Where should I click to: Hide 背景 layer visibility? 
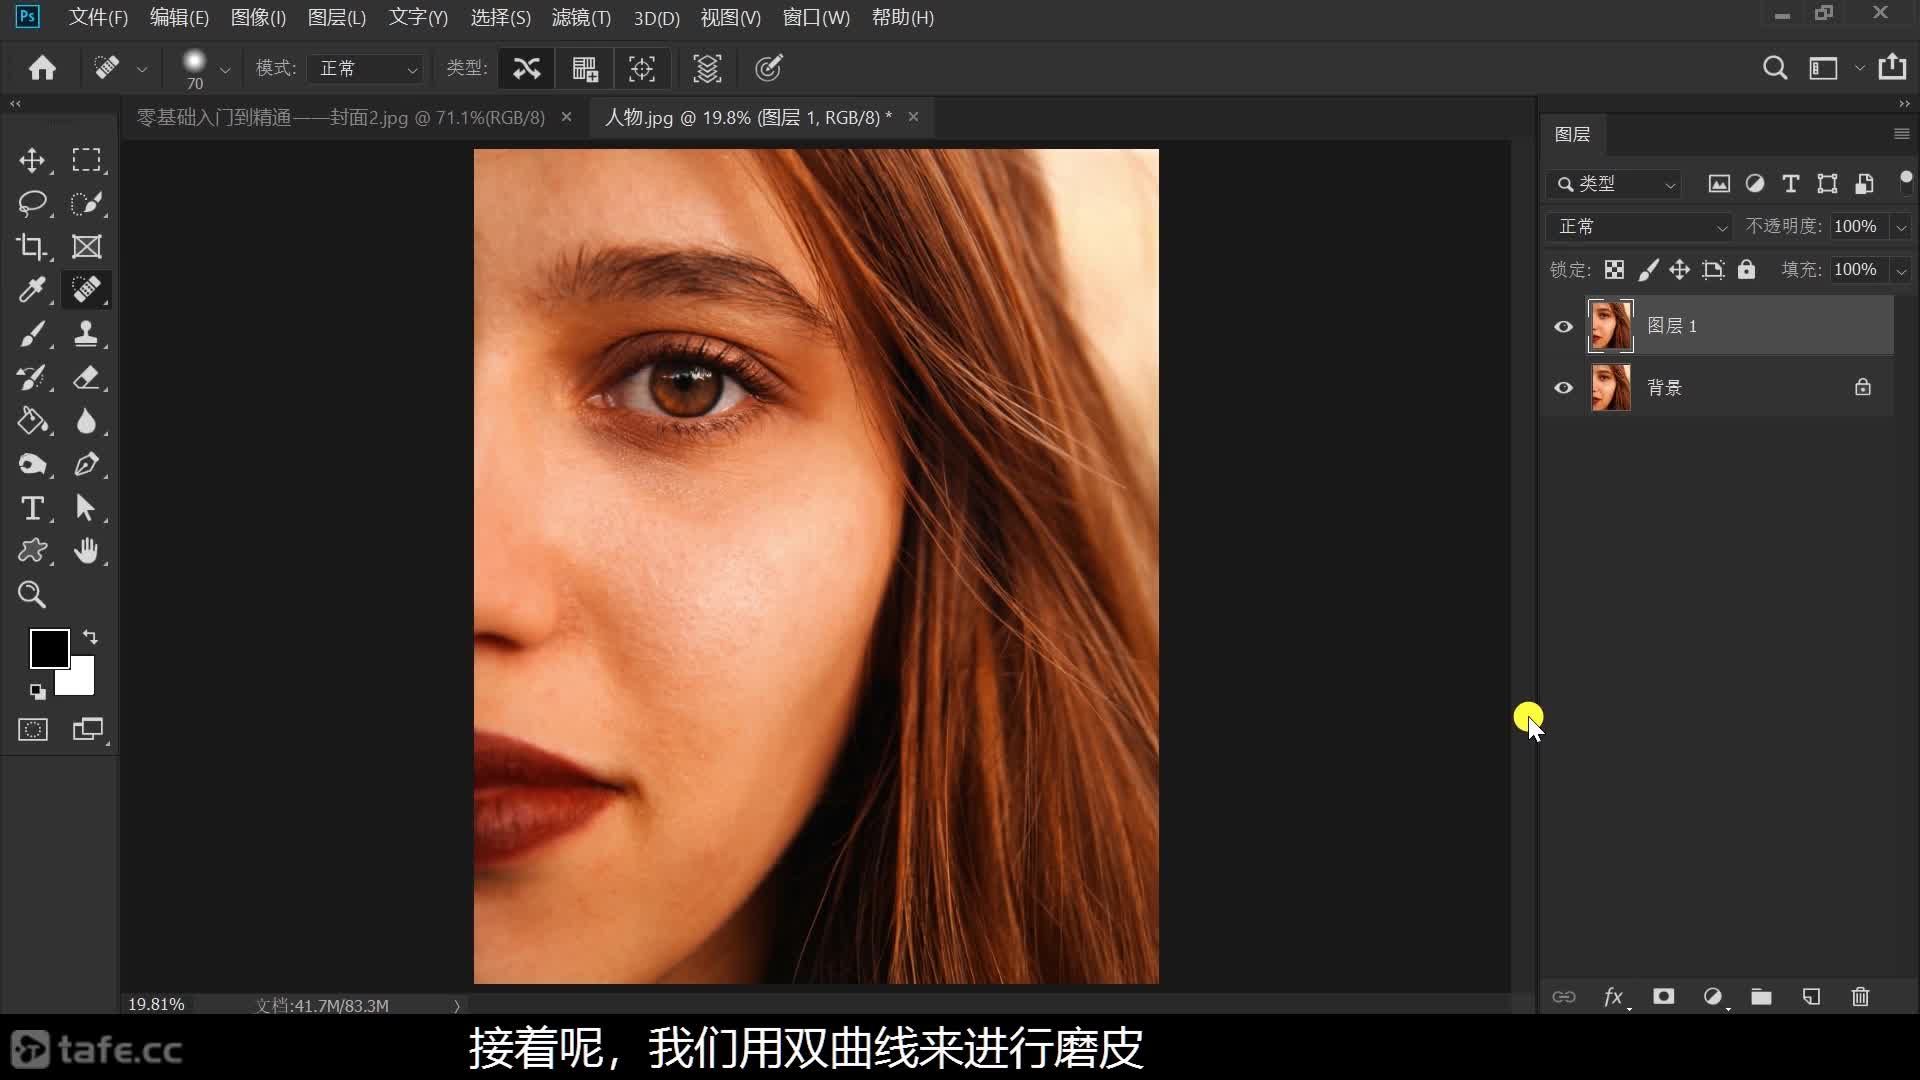pos(1564,388)
